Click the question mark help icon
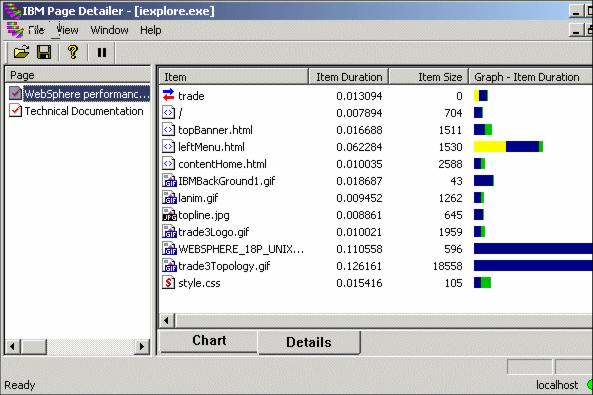The image size is (593, 395). point(73,52)
